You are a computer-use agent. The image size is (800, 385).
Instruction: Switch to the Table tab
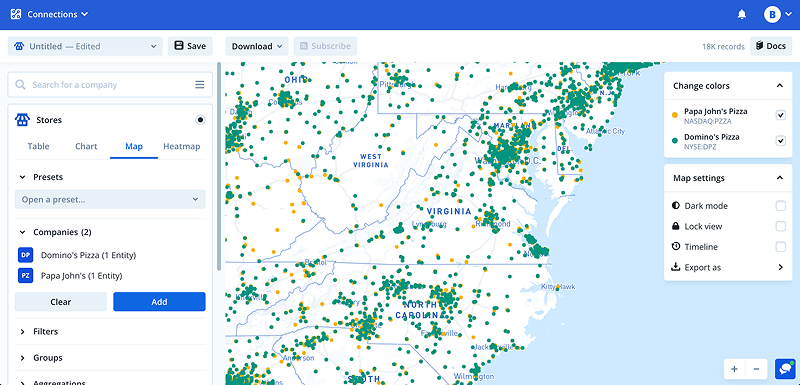[x=38, y=146]
